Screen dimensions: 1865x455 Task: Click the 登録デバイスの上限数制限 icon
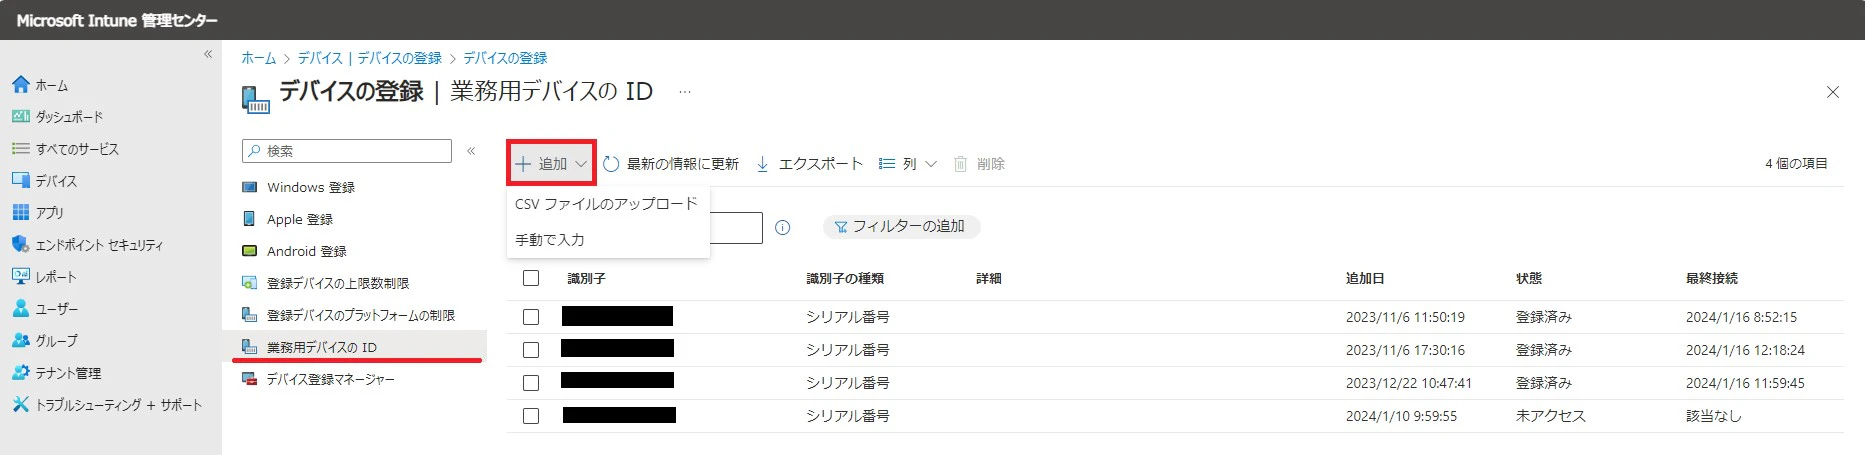[x=249, y=283]
